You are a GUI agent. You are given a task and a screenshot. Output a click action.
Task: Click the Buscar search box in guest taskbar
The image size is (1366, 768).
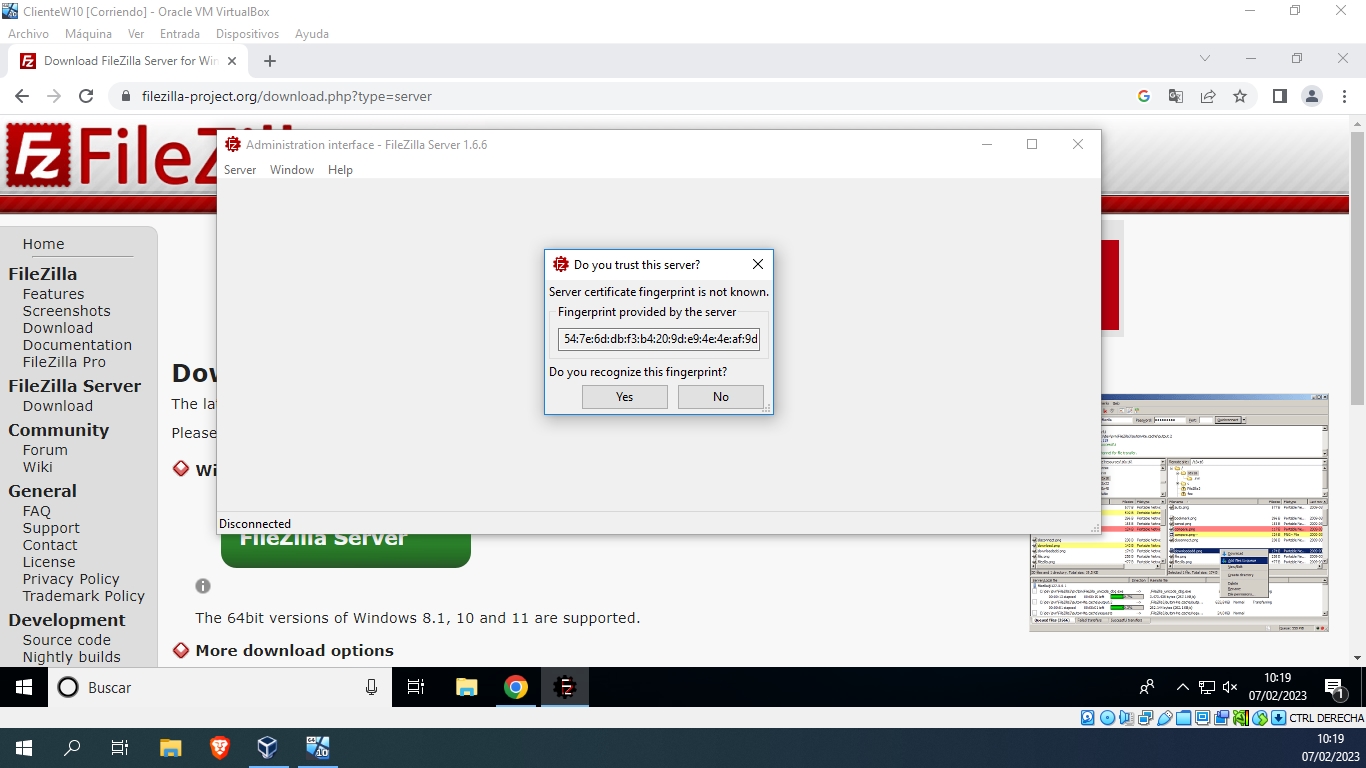[x=220, y=687]
